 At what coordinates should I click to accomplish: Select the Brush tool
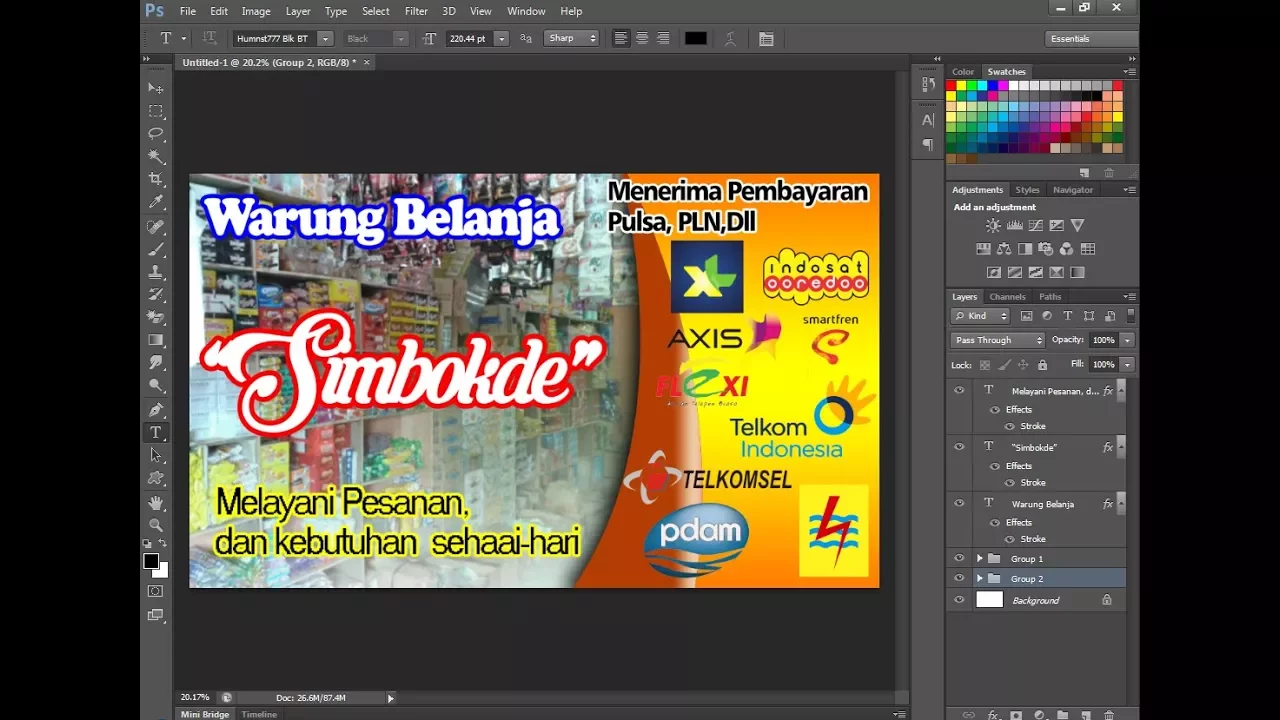(x=156, y=249)
